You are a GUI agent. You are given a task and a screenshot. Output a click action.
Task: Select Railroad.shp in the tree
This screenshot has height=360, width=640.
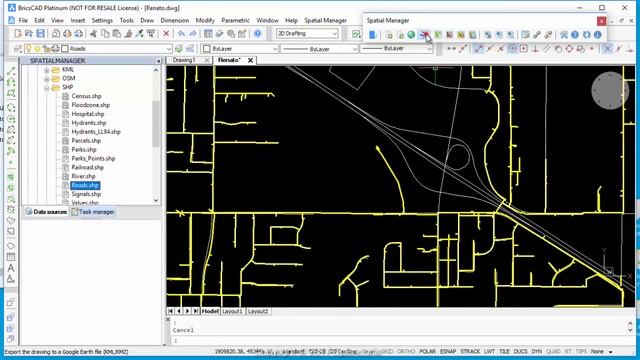(x=88, y=167)
